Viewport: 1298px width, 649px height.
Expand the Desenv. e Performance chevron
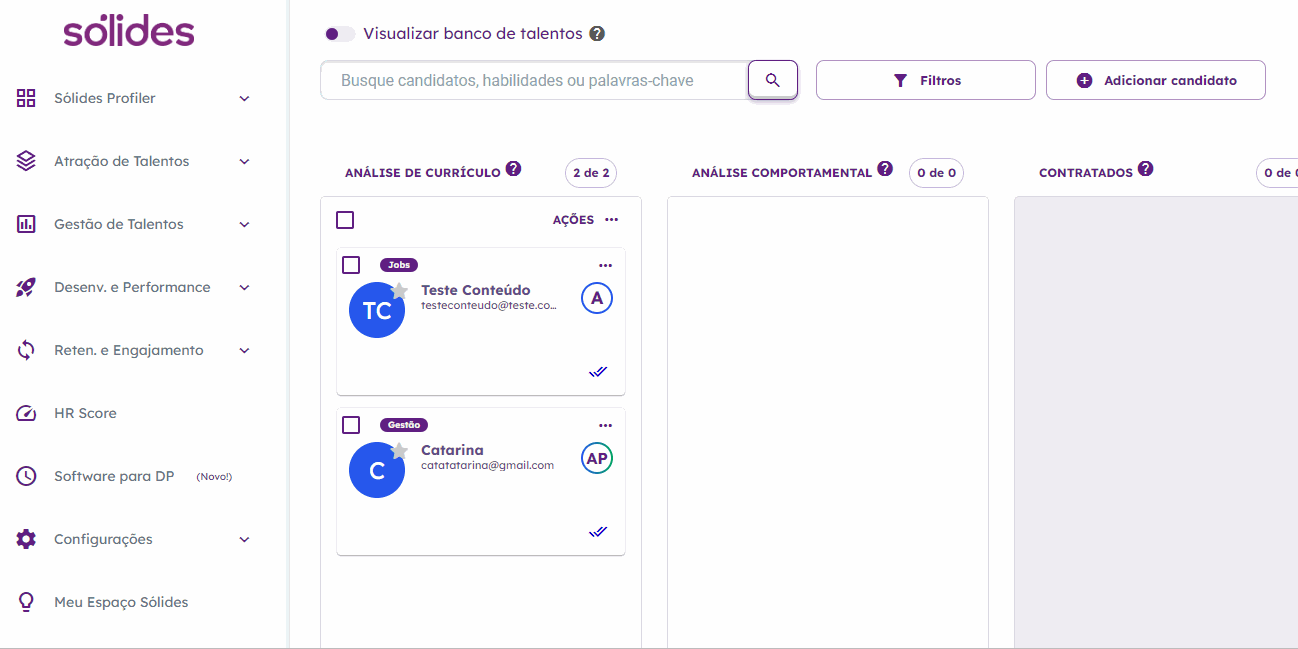point(245,288)
